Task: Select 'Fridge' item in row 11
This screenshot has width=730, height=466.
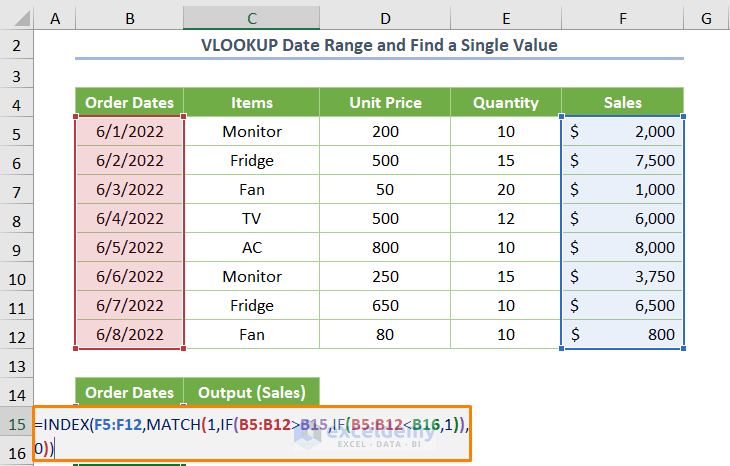Action: (x=251, y=305)
